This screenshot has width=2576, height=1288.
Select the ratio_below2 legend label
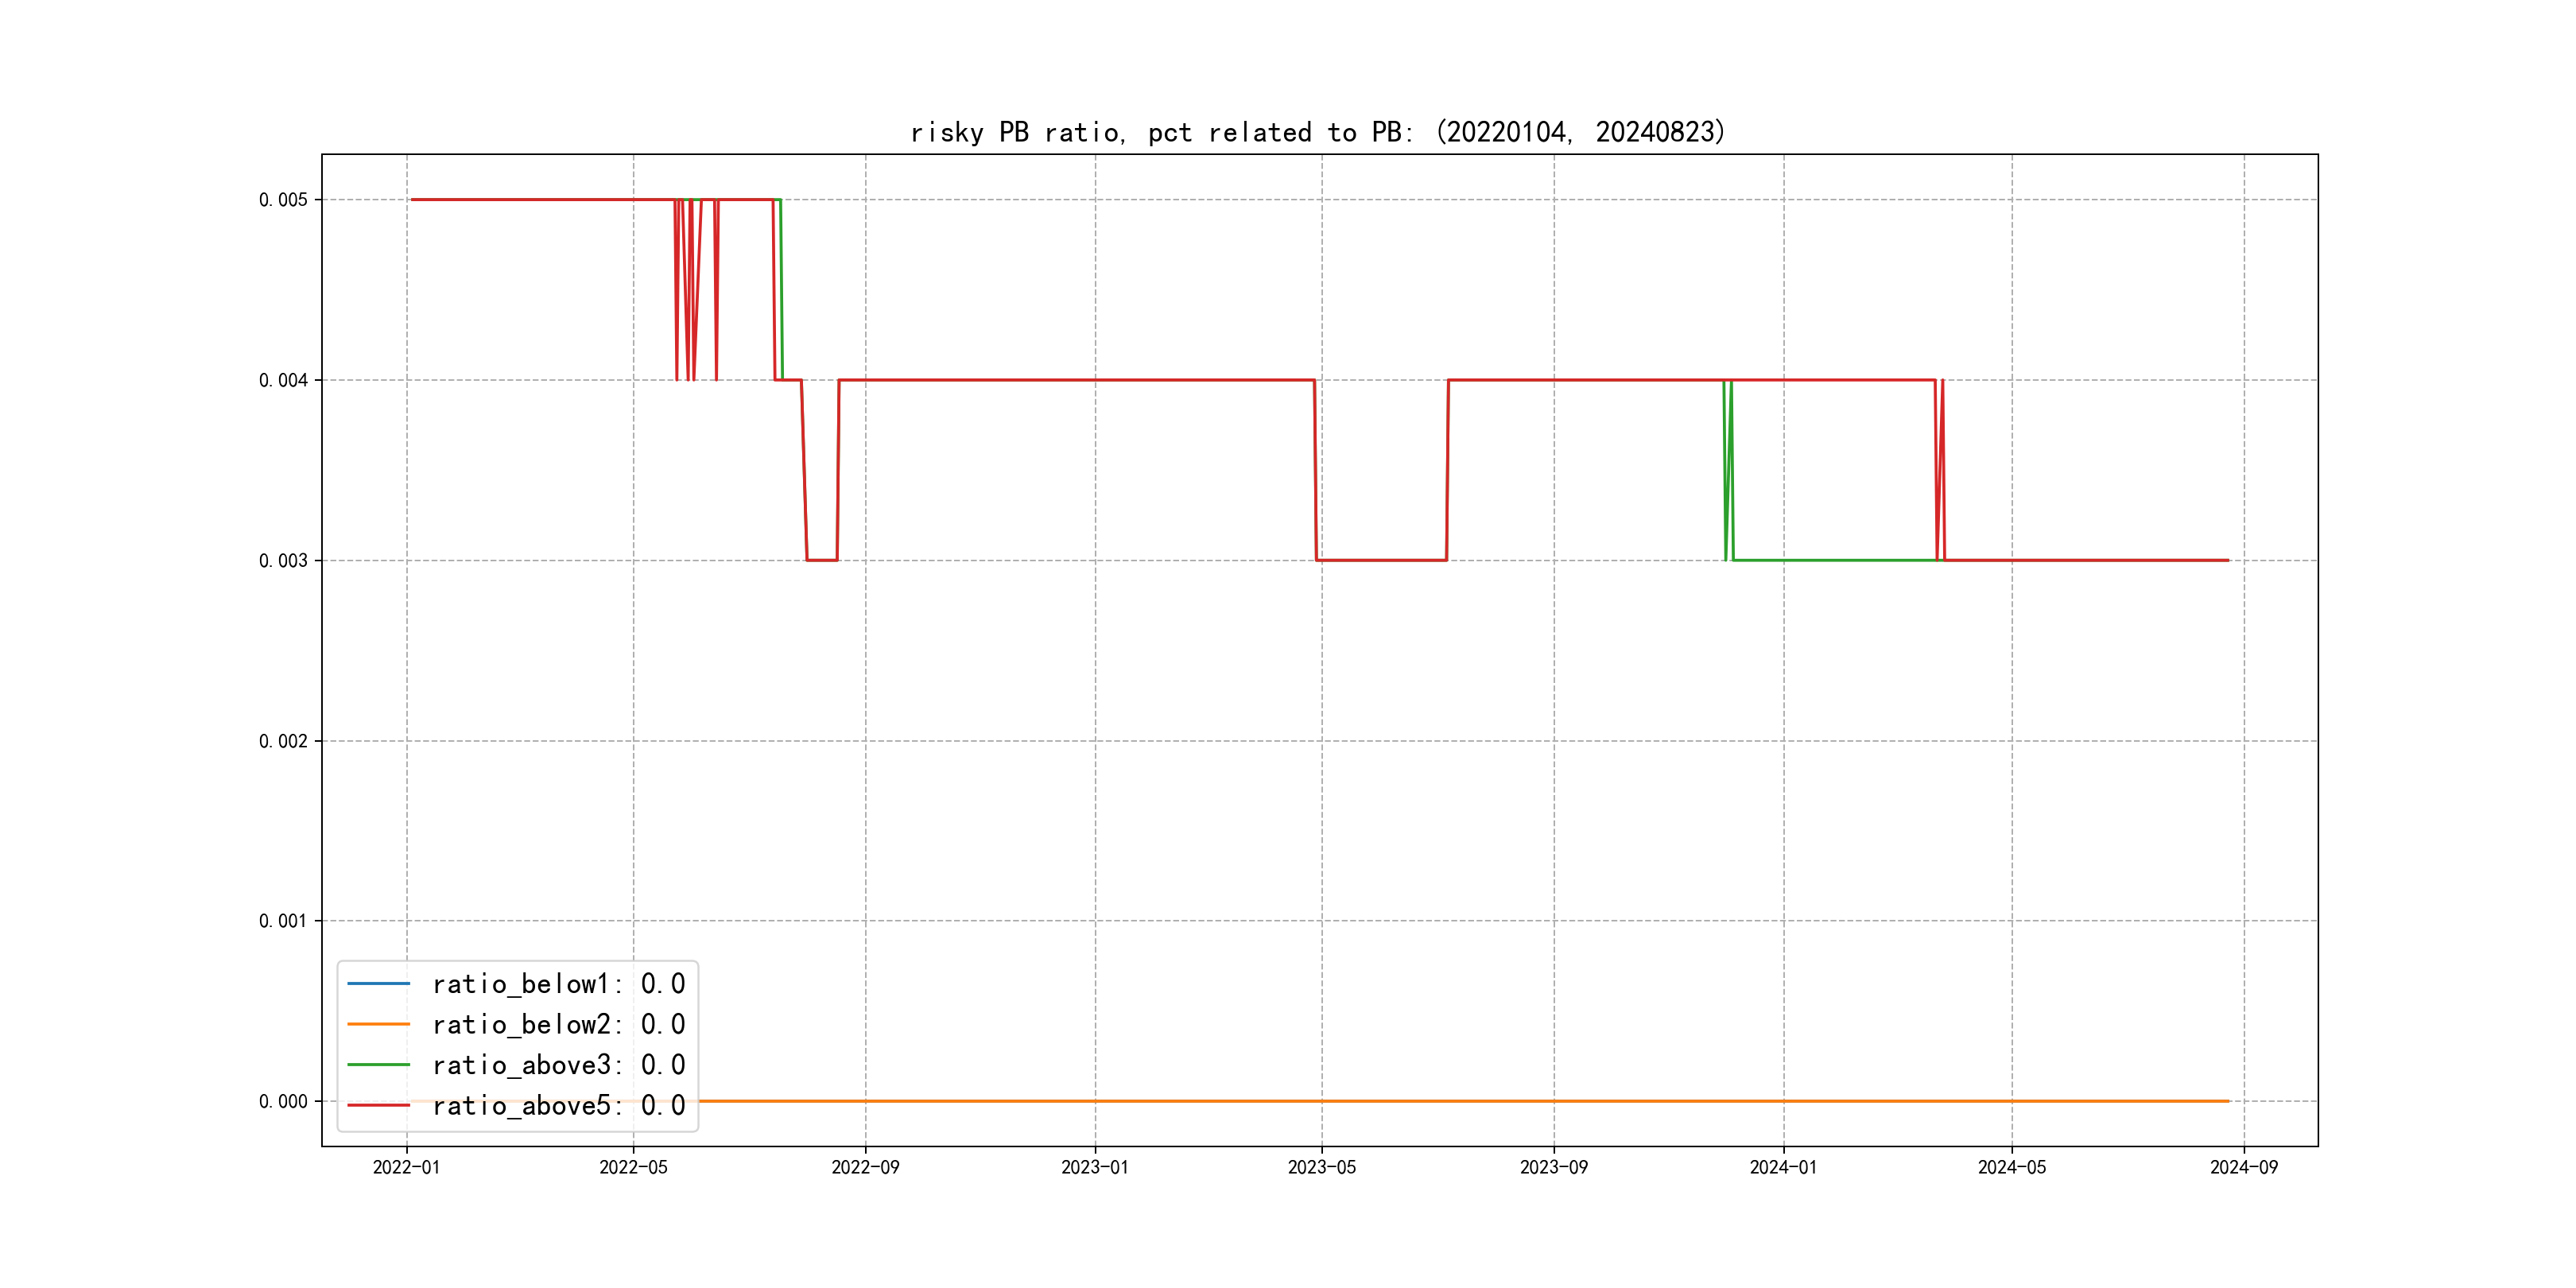click(x=558, y=1024)
